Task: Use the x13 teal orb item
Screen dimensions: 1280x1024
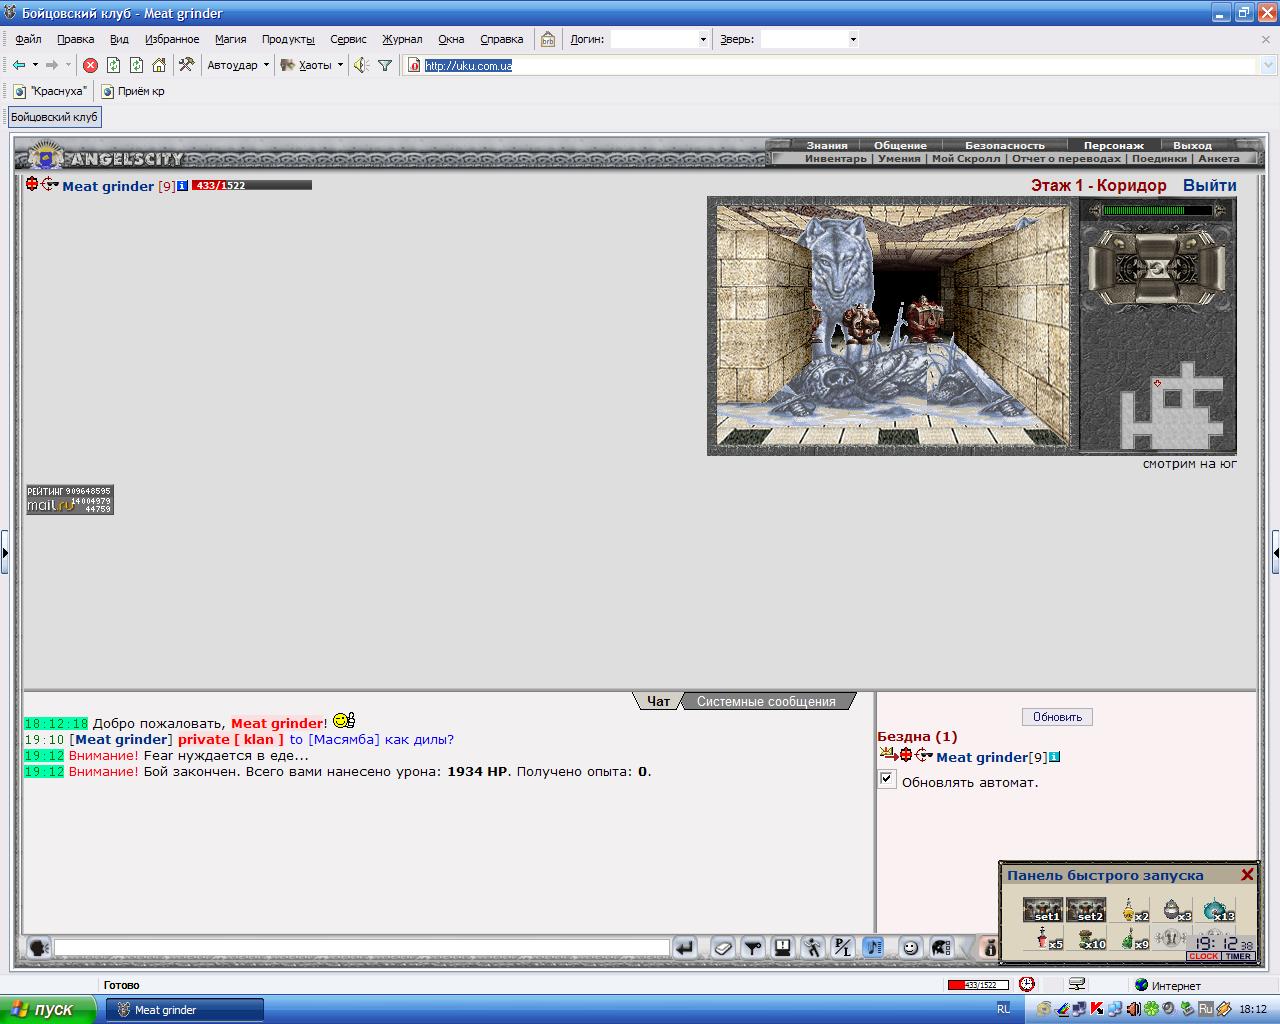Action: coord(1216,910)
